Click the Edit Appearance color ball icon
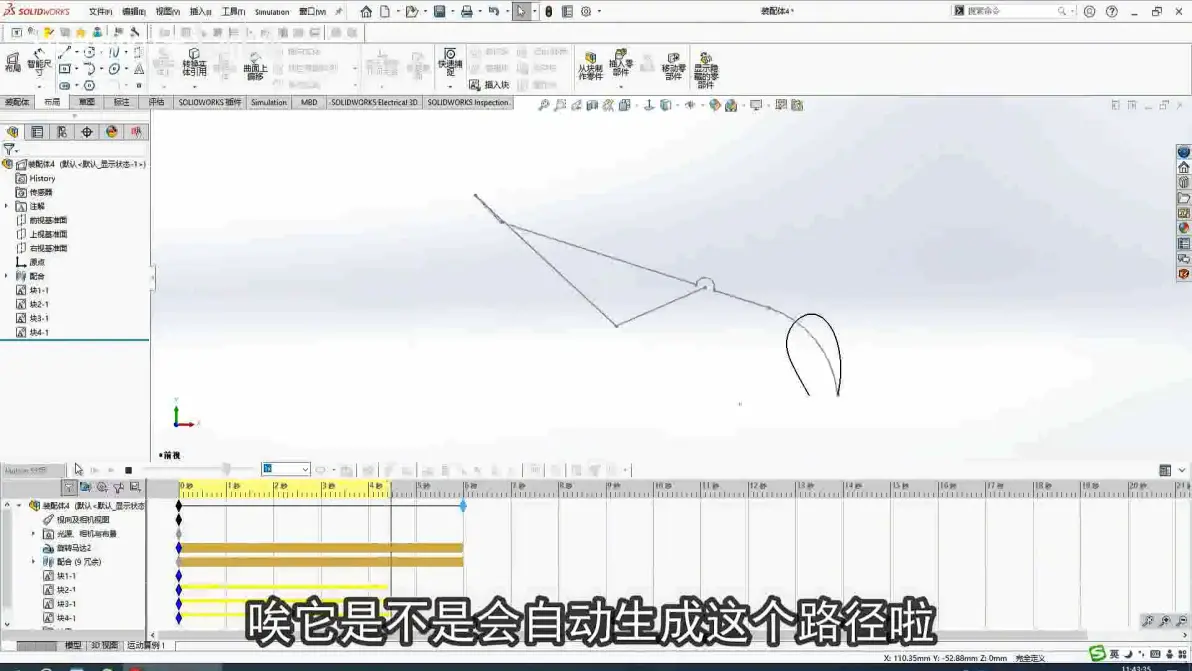Viewport: 1192px width, 671px height. (715, 105)
